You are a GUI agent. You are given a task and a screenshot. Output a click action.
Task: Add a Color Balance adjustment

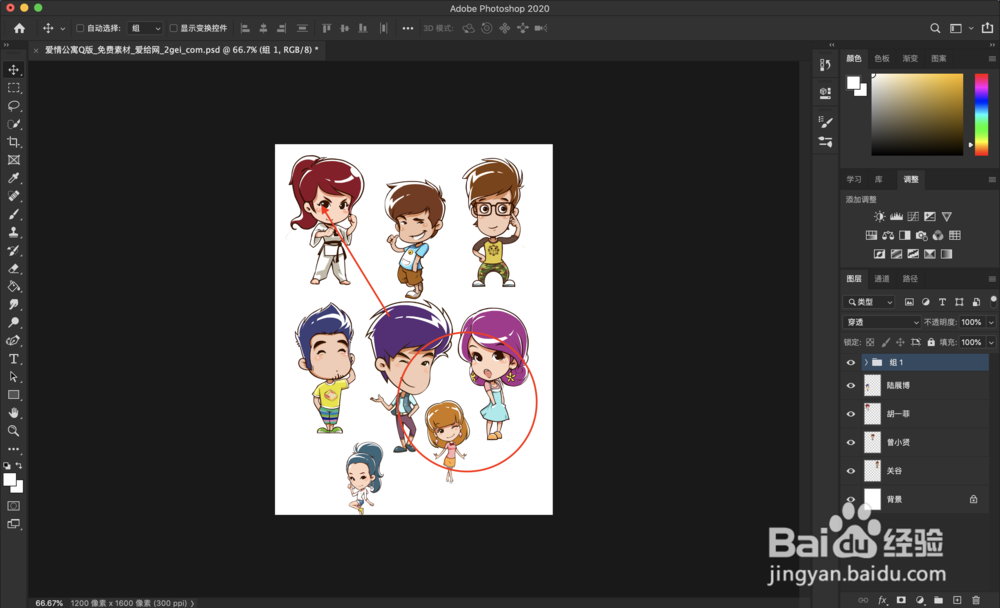click(x=888, y=235)
